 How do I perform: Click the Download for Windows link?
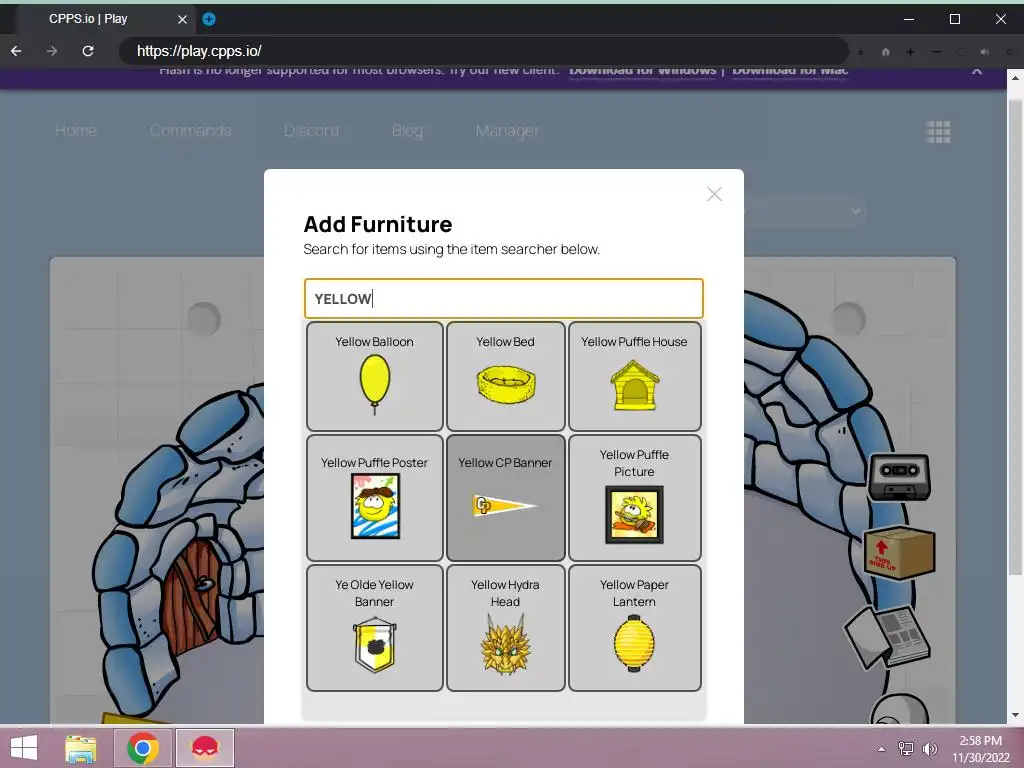click(643, 71)
